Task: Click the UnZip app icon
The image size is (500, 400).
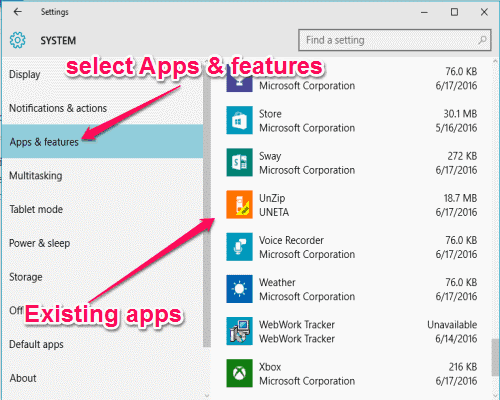Action: coord(239,204)
